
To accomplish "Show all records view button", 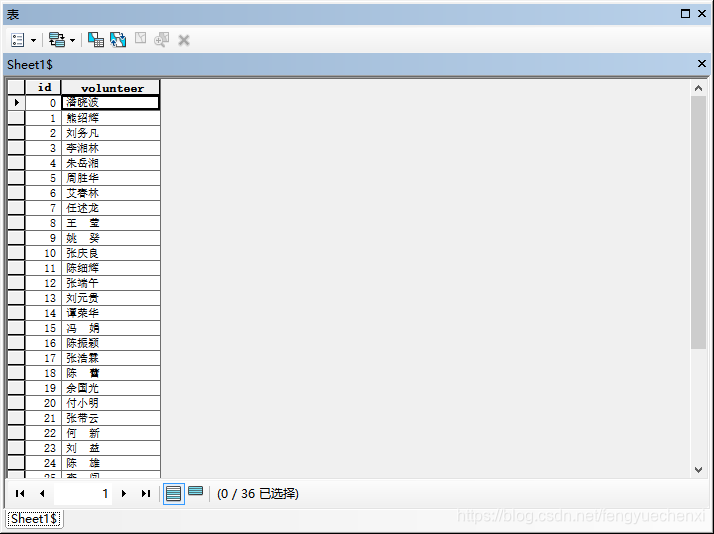I will [x=173, y=494].
